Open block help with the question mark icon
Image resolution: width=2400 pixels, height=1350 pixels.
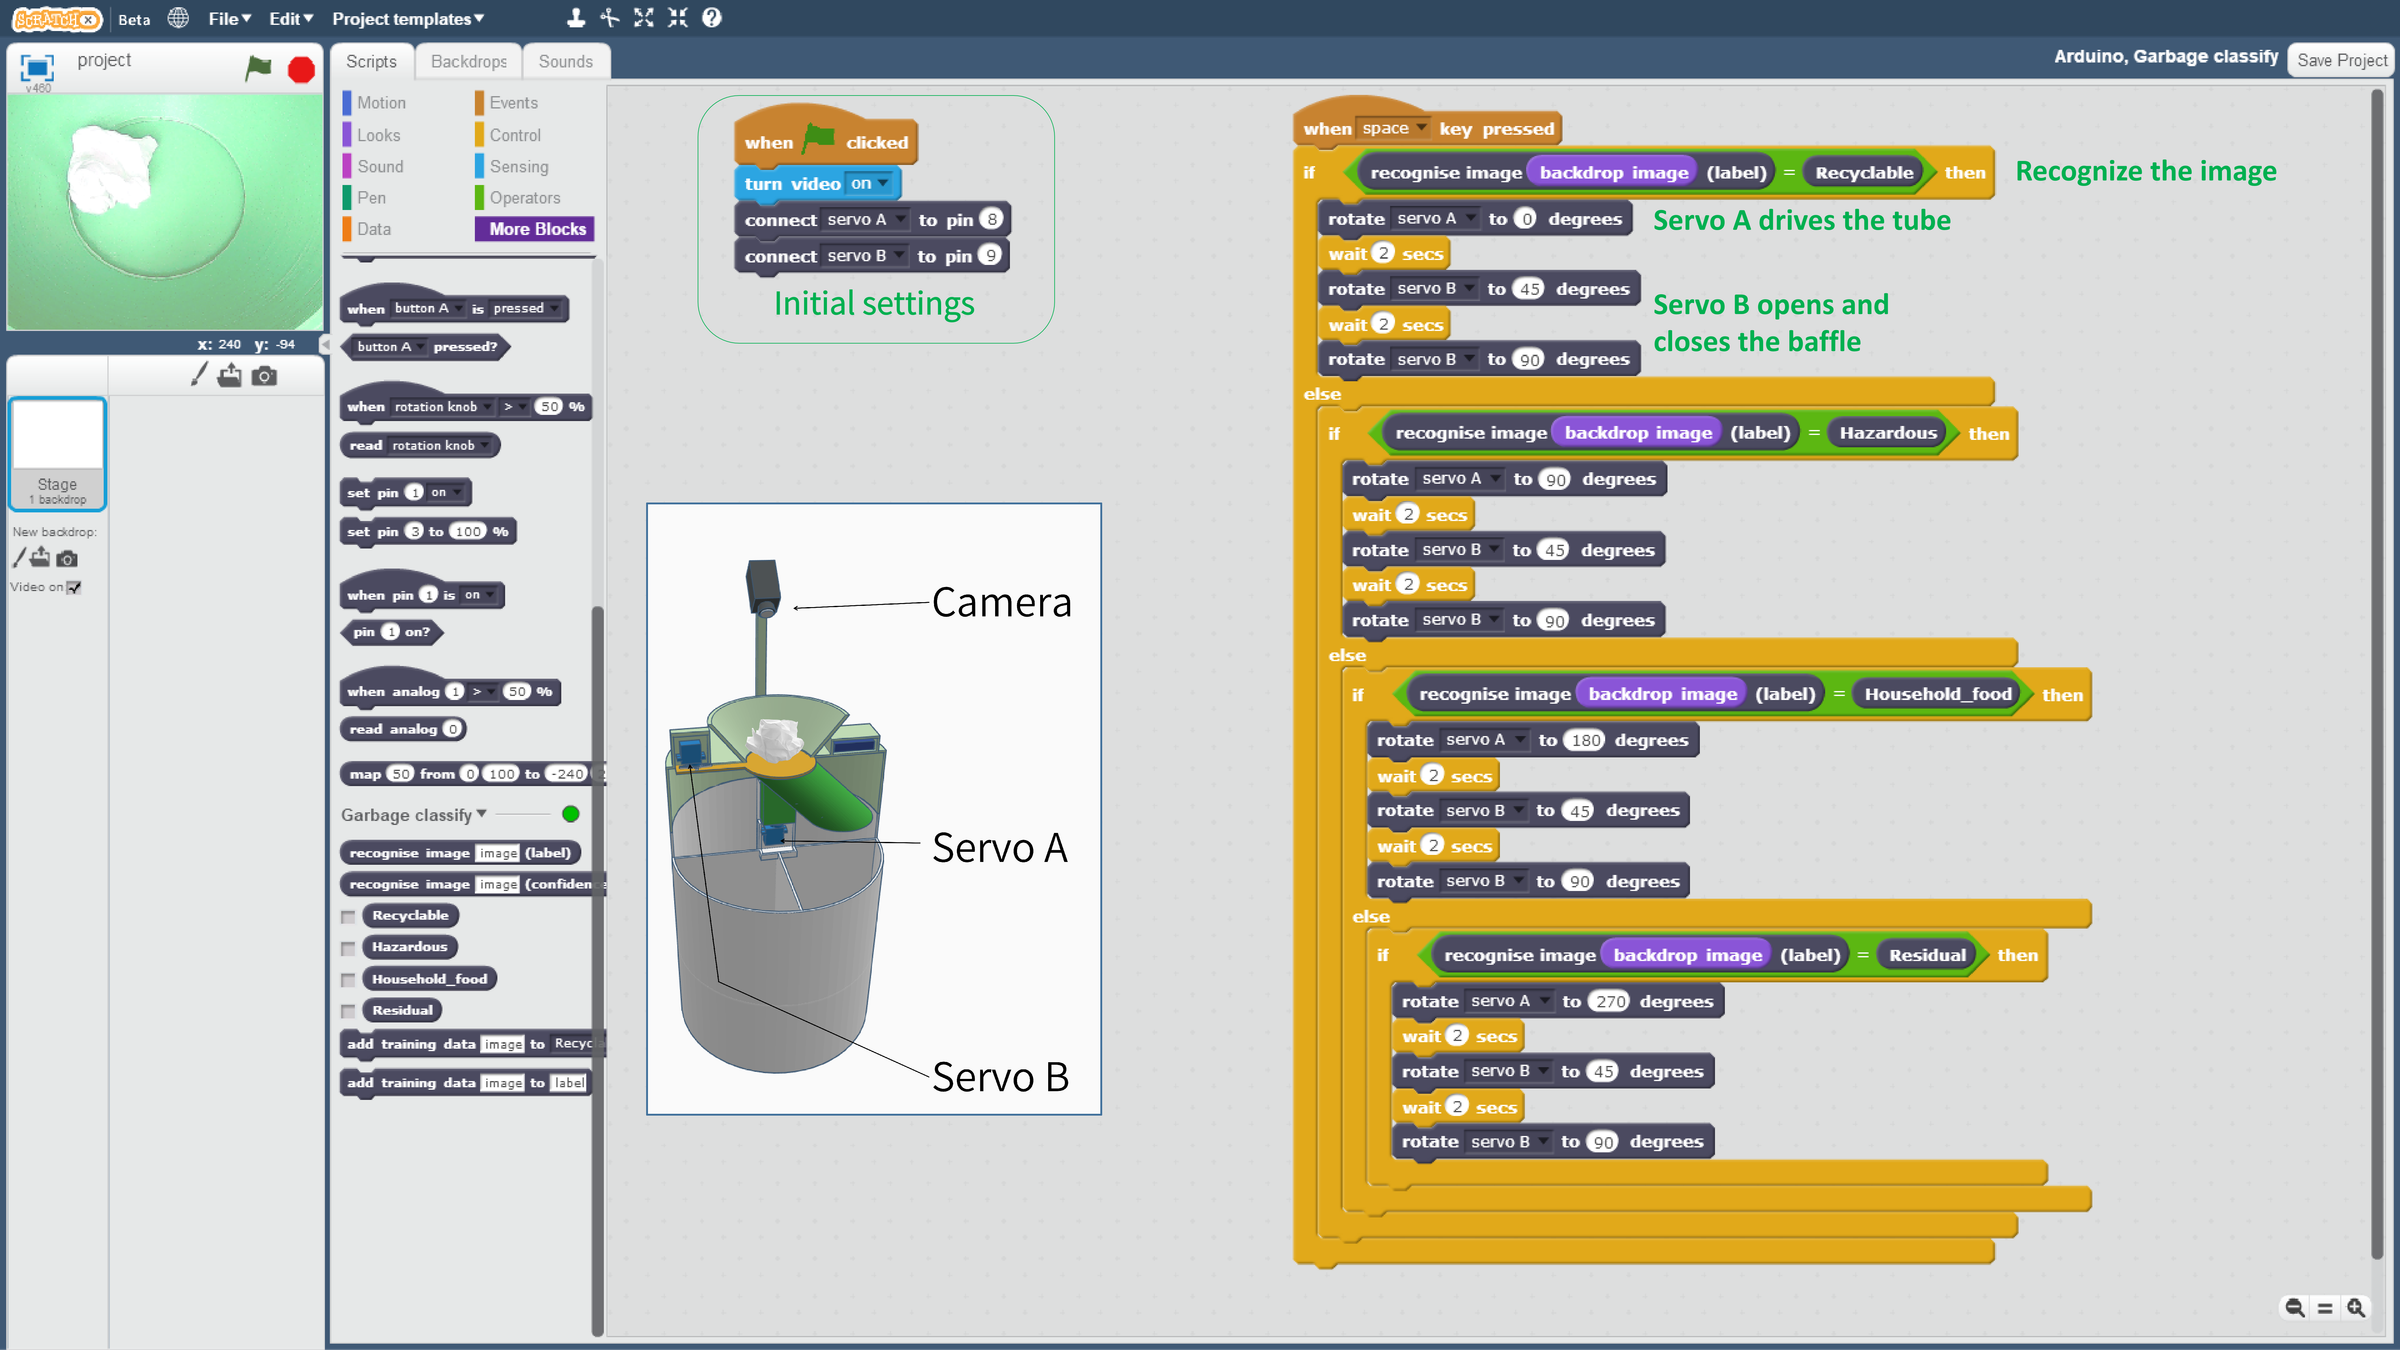(710, 17)
